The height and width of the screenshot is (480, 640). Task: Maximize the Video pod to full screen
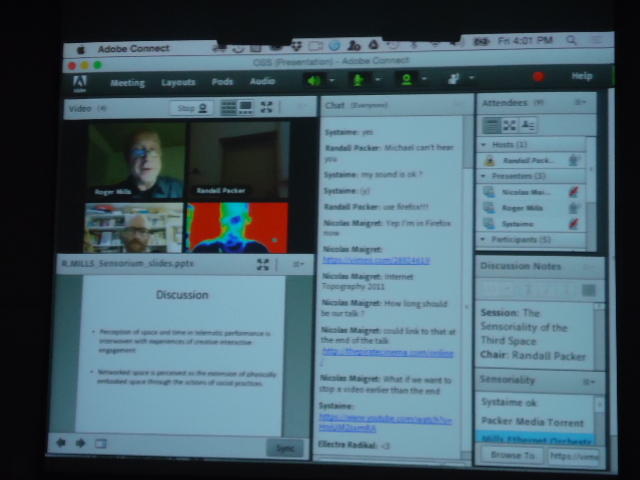[x=267, y=107]
